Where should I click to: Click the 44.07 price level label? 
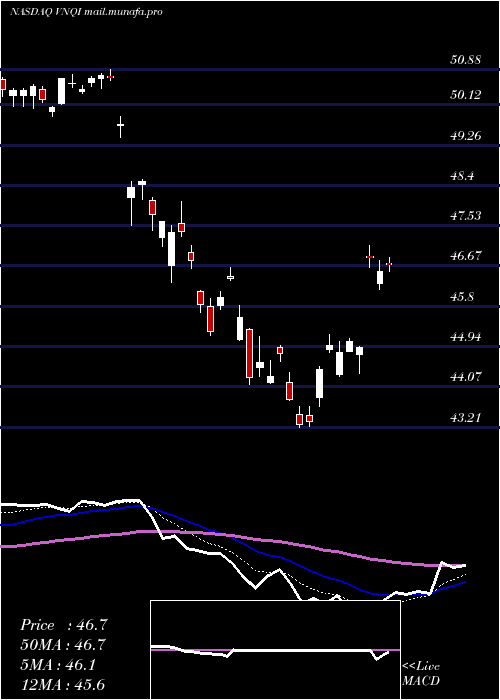(x=466, y=377)
